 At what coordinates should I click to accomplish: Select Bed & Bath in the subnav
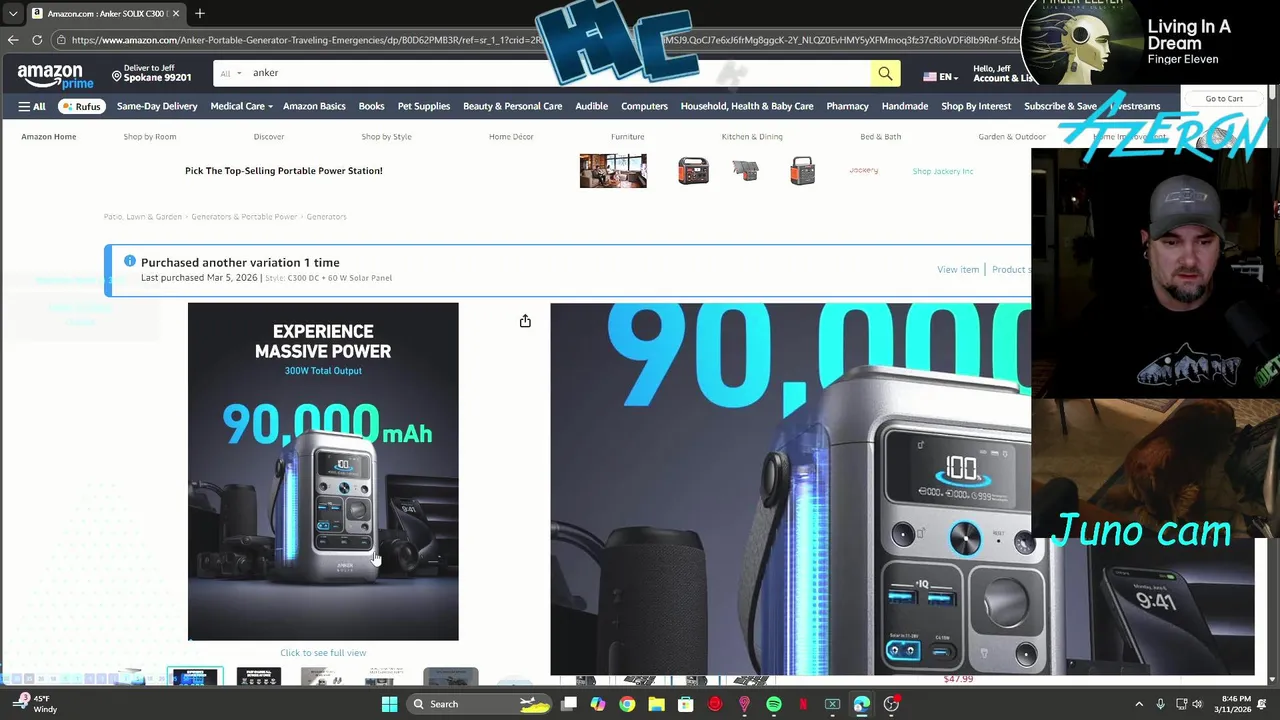point(880,136)
